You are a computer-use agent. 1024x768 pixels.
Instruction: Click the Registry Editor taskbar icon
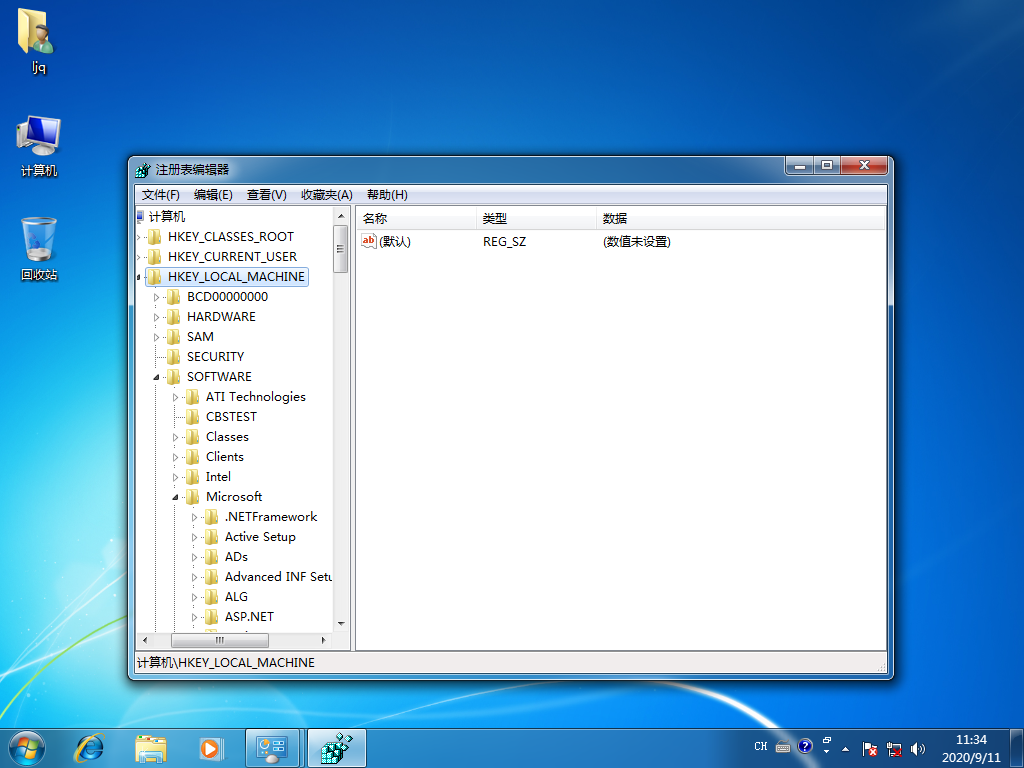(x=336, y=748)
